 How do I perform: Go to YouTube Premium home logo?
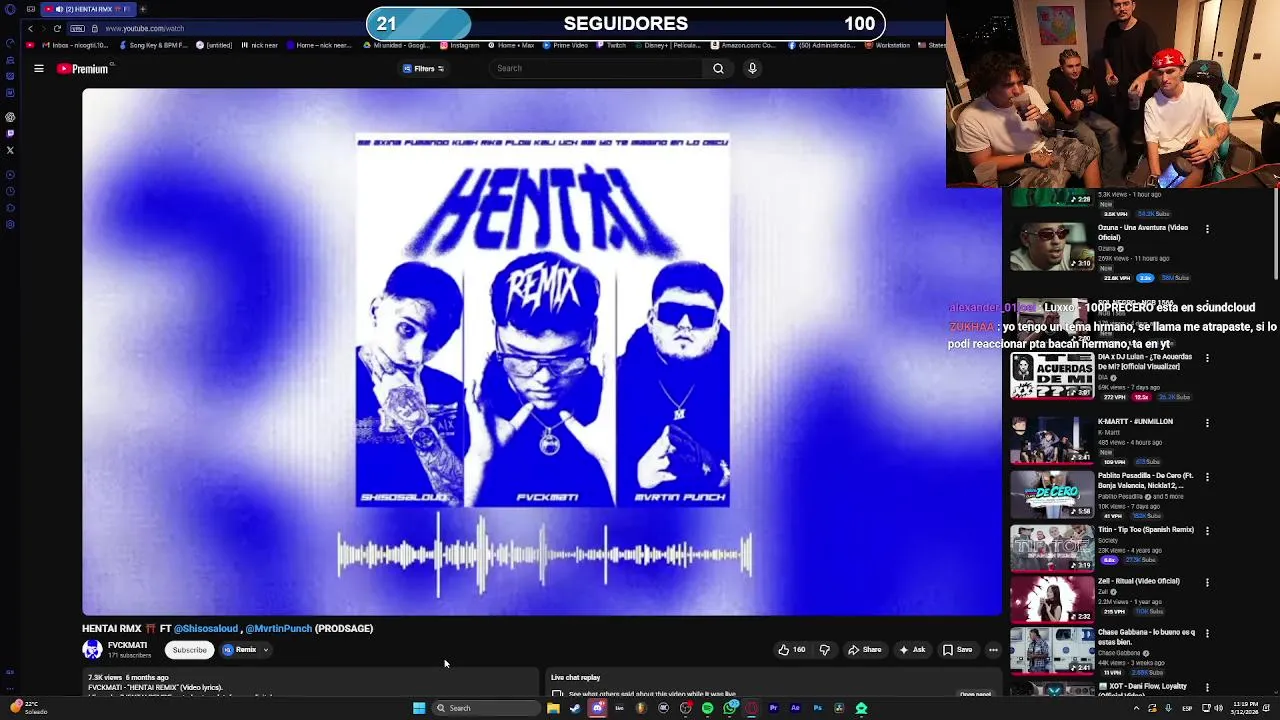click(x=83, y=69)
